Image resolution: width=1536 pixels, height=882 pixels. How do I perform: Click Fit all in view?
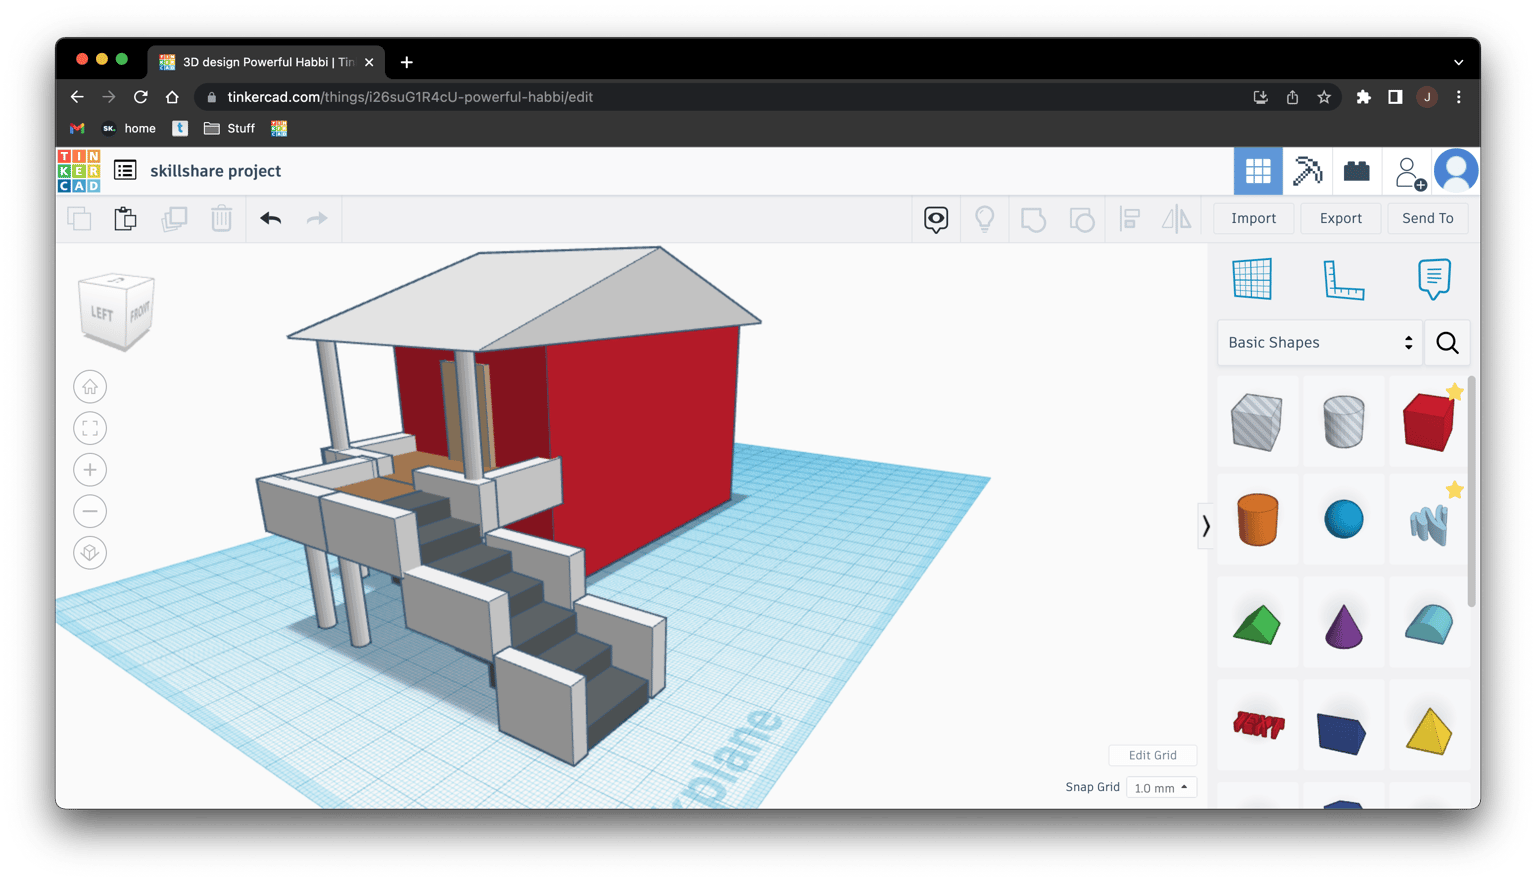pos(90,429)
